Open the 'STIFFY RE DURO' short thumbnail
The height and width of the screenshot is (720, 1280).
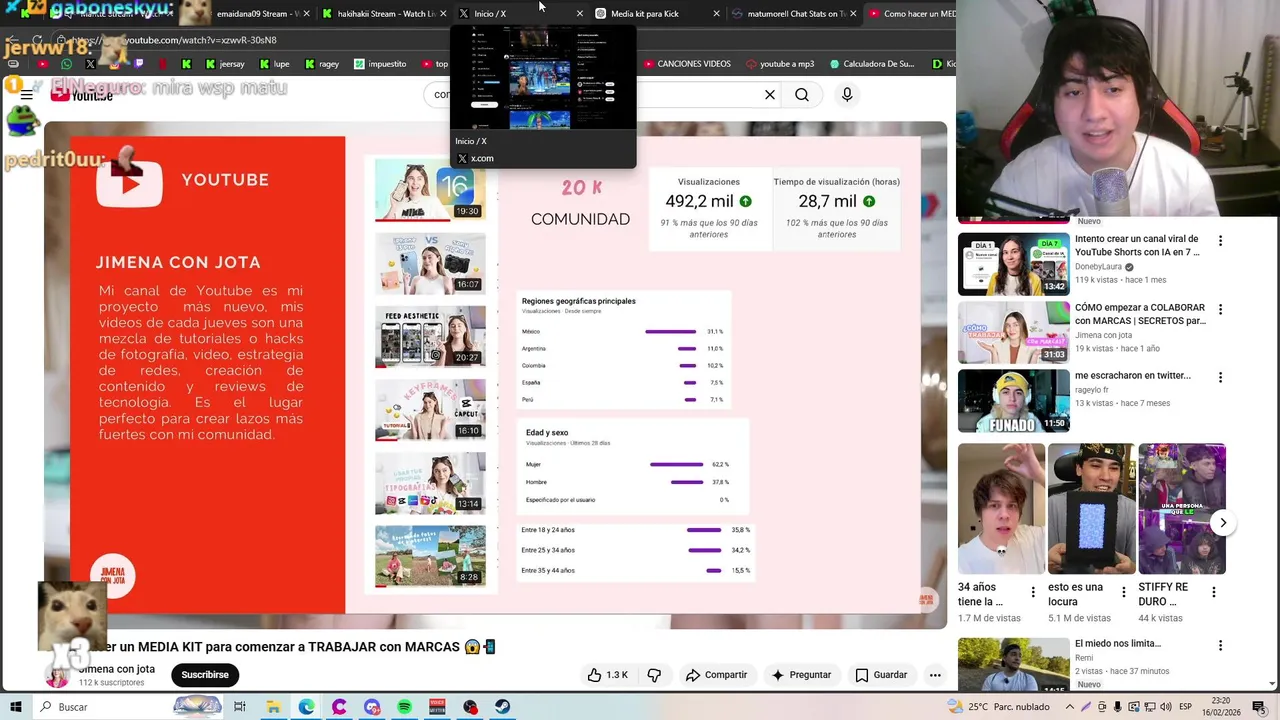pos(1182,509)
